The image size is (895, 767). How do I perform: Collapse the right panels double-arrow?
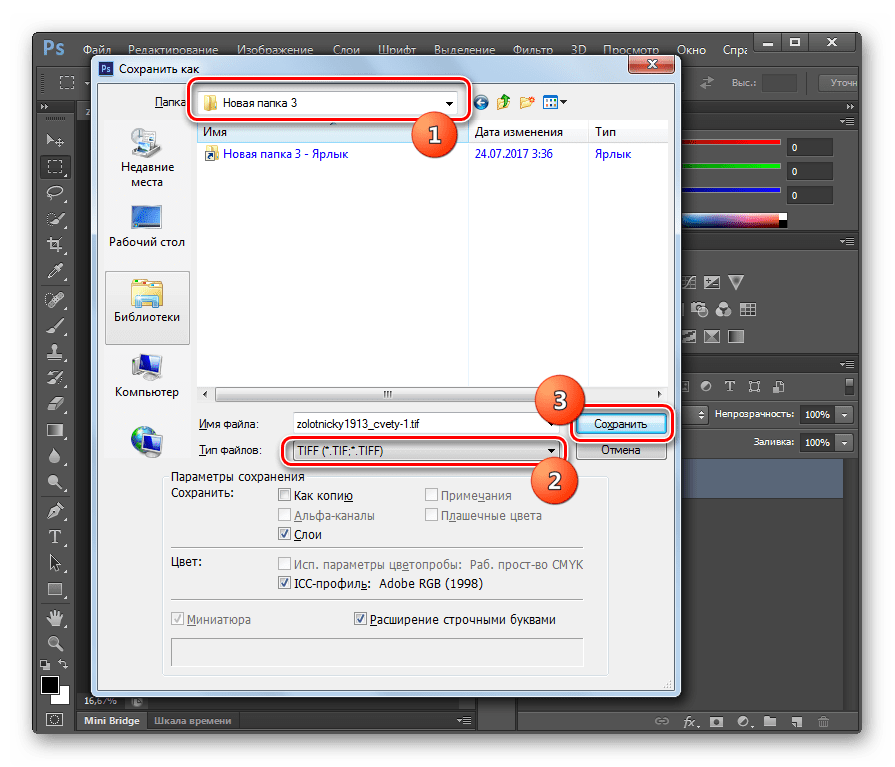(850, 107)
